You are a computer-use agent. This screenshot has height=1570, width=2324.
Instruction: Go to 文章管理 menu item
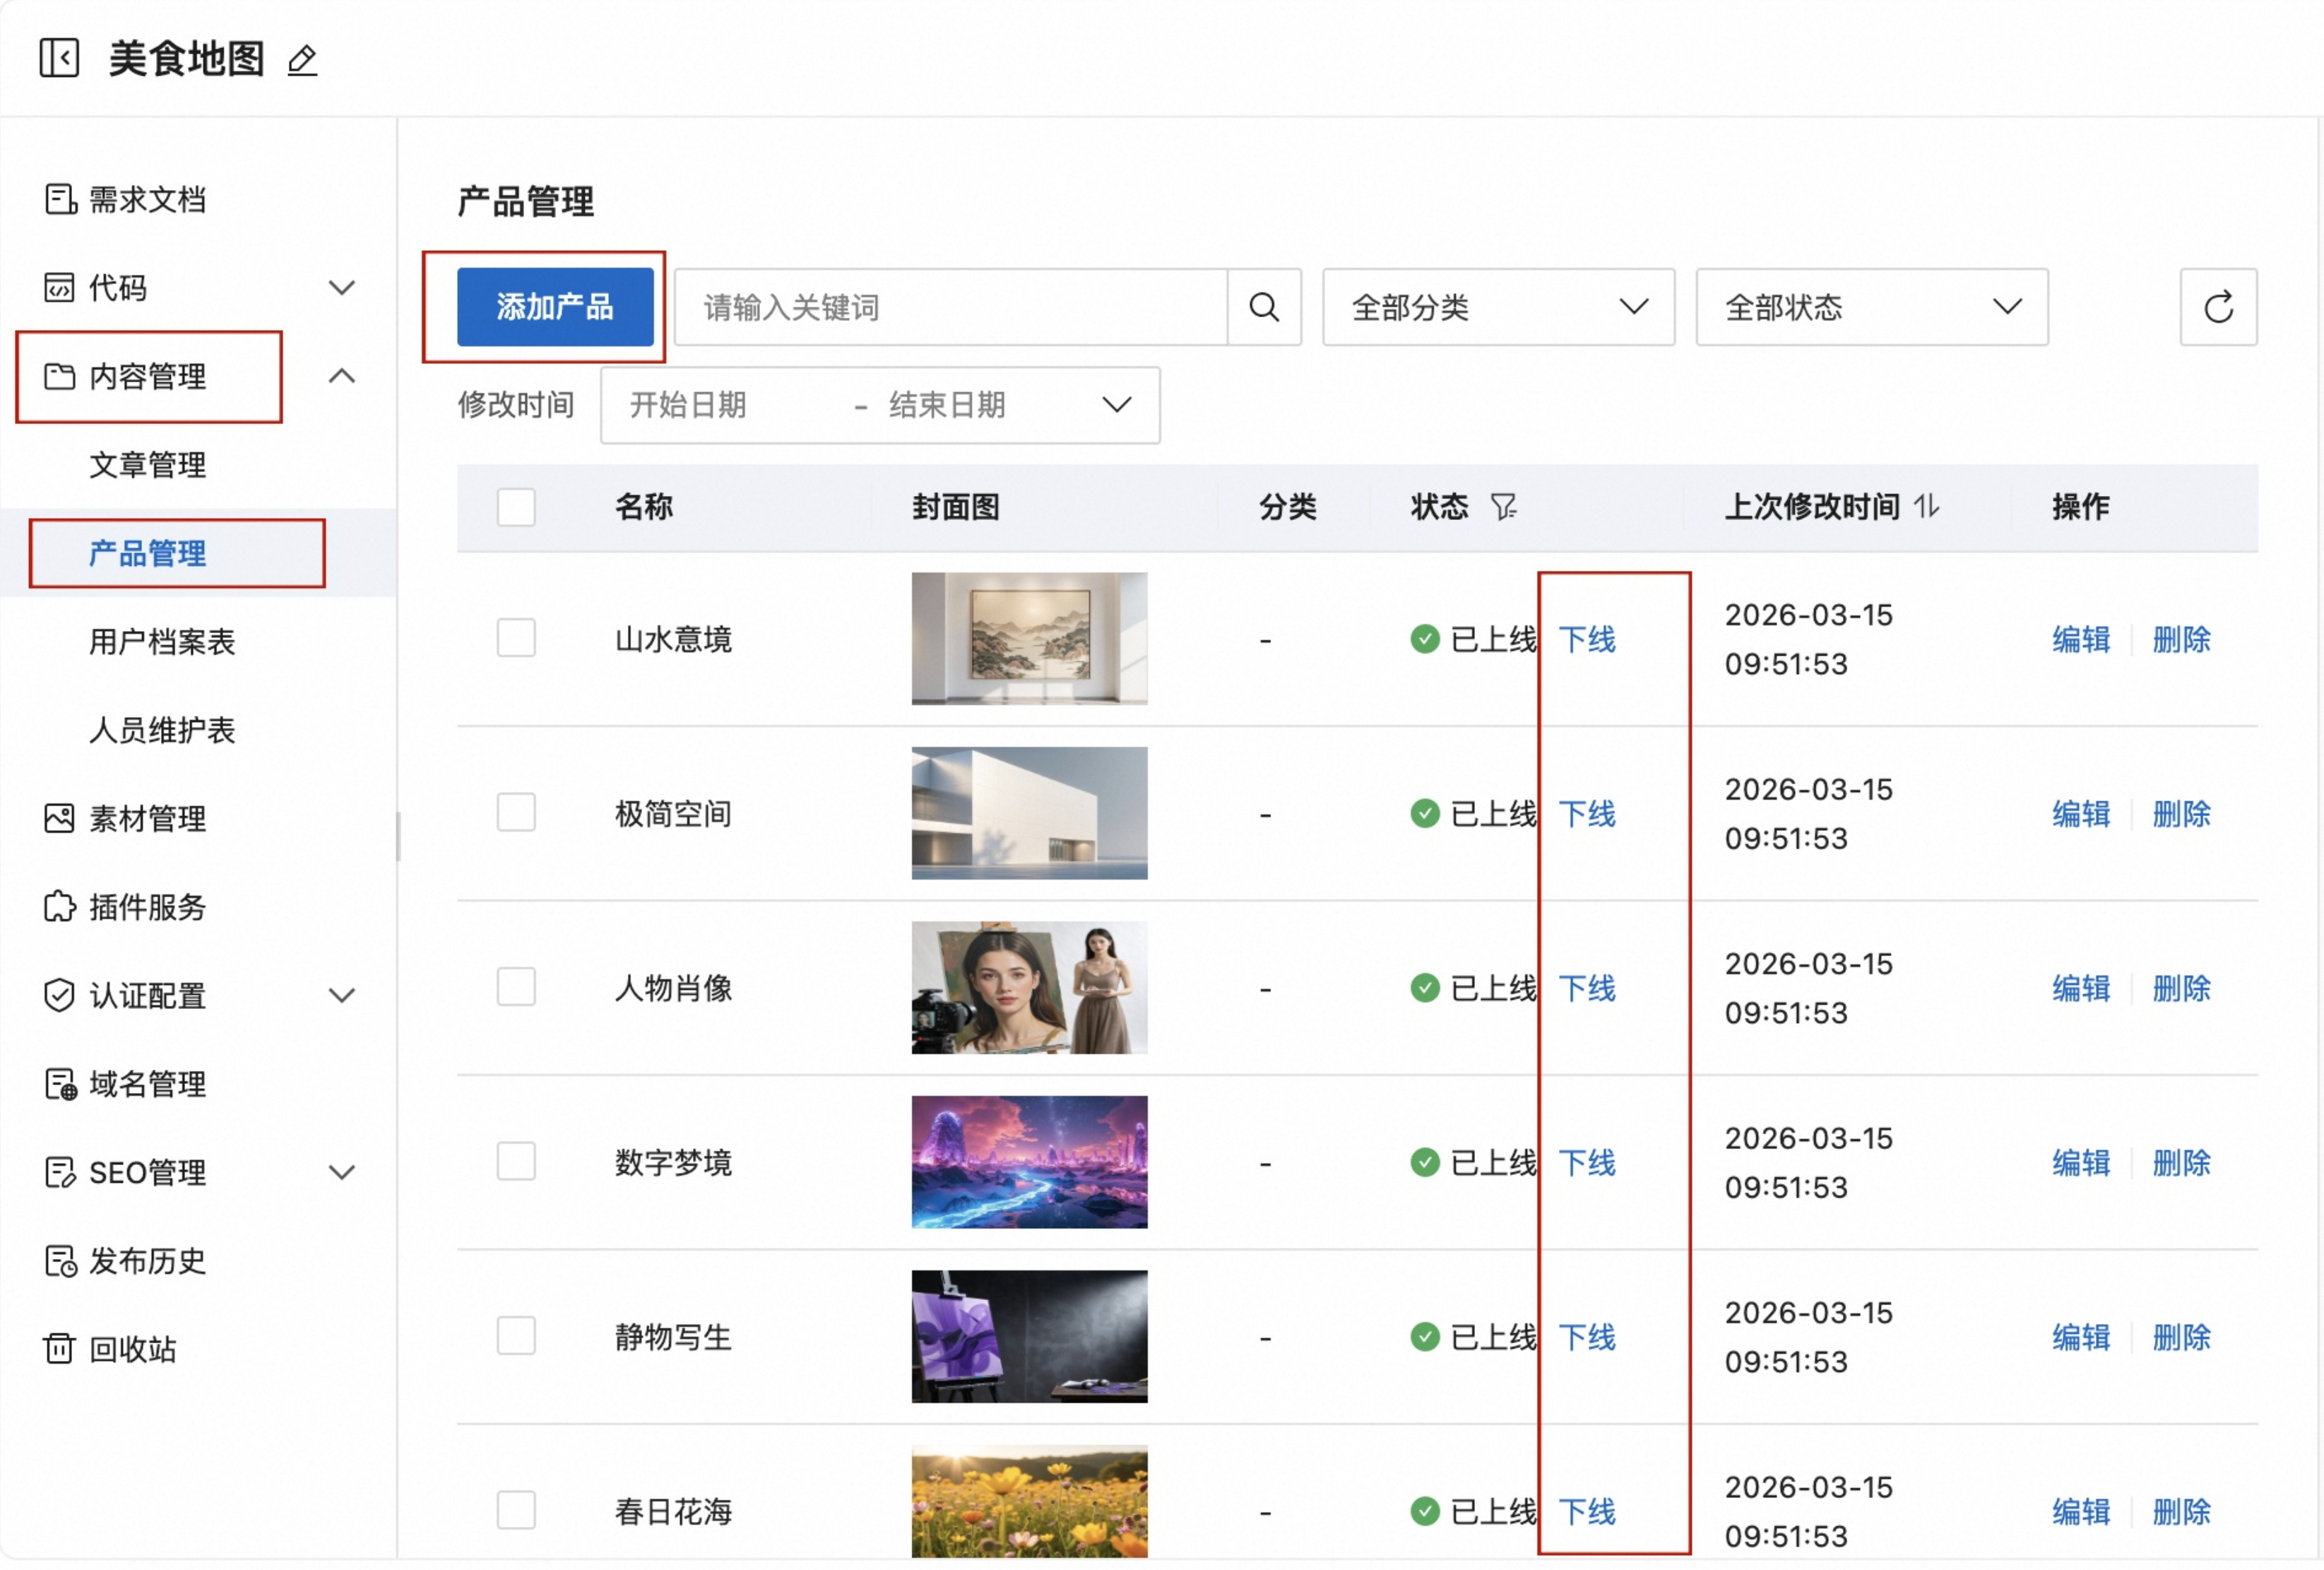pos(148,465)
